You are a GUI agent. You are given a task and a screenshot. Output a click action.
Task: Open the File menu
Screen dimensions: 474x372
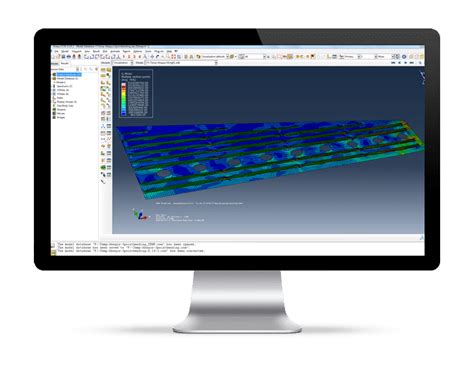click(56, 51)
